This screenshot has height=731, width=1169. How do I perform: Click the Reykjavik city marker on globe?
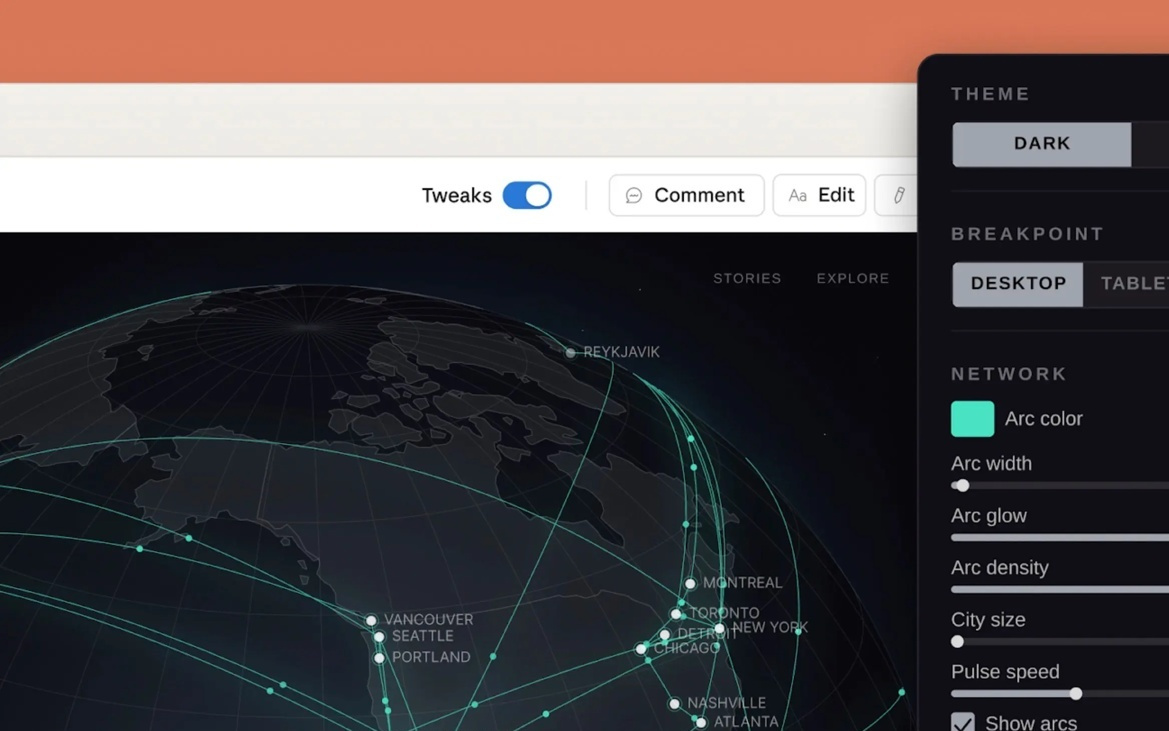(x=570, y=353)
